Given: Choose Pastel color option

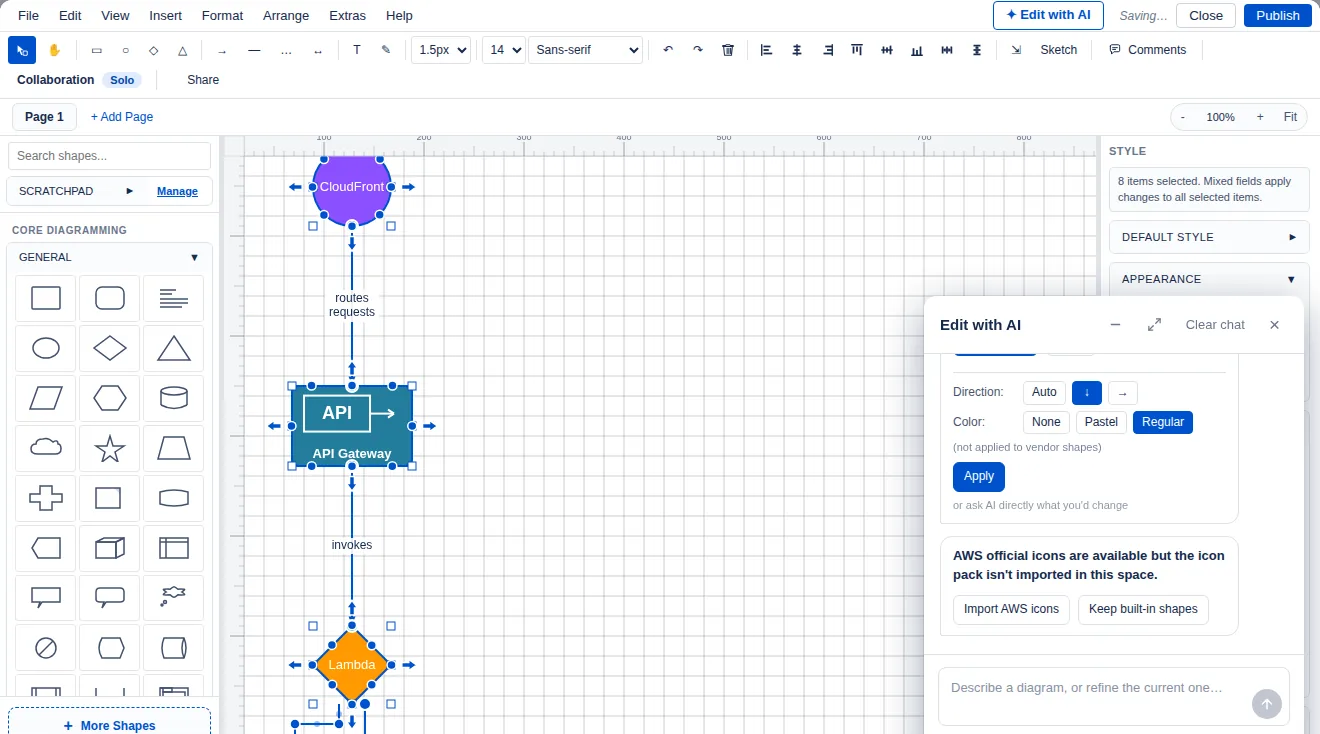Looking at the screenshot, I should [1101, 422].
